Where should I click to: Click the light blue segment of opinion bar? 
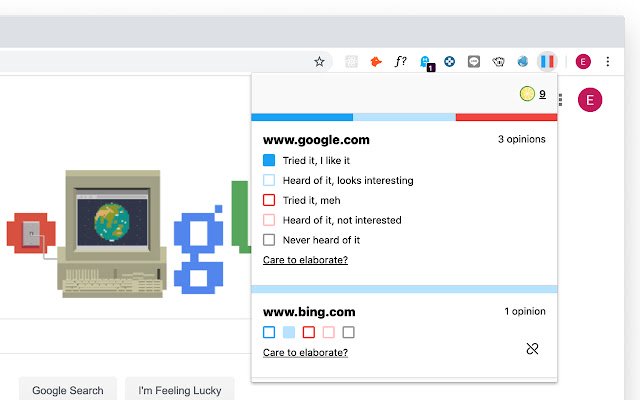pos(404,118)
